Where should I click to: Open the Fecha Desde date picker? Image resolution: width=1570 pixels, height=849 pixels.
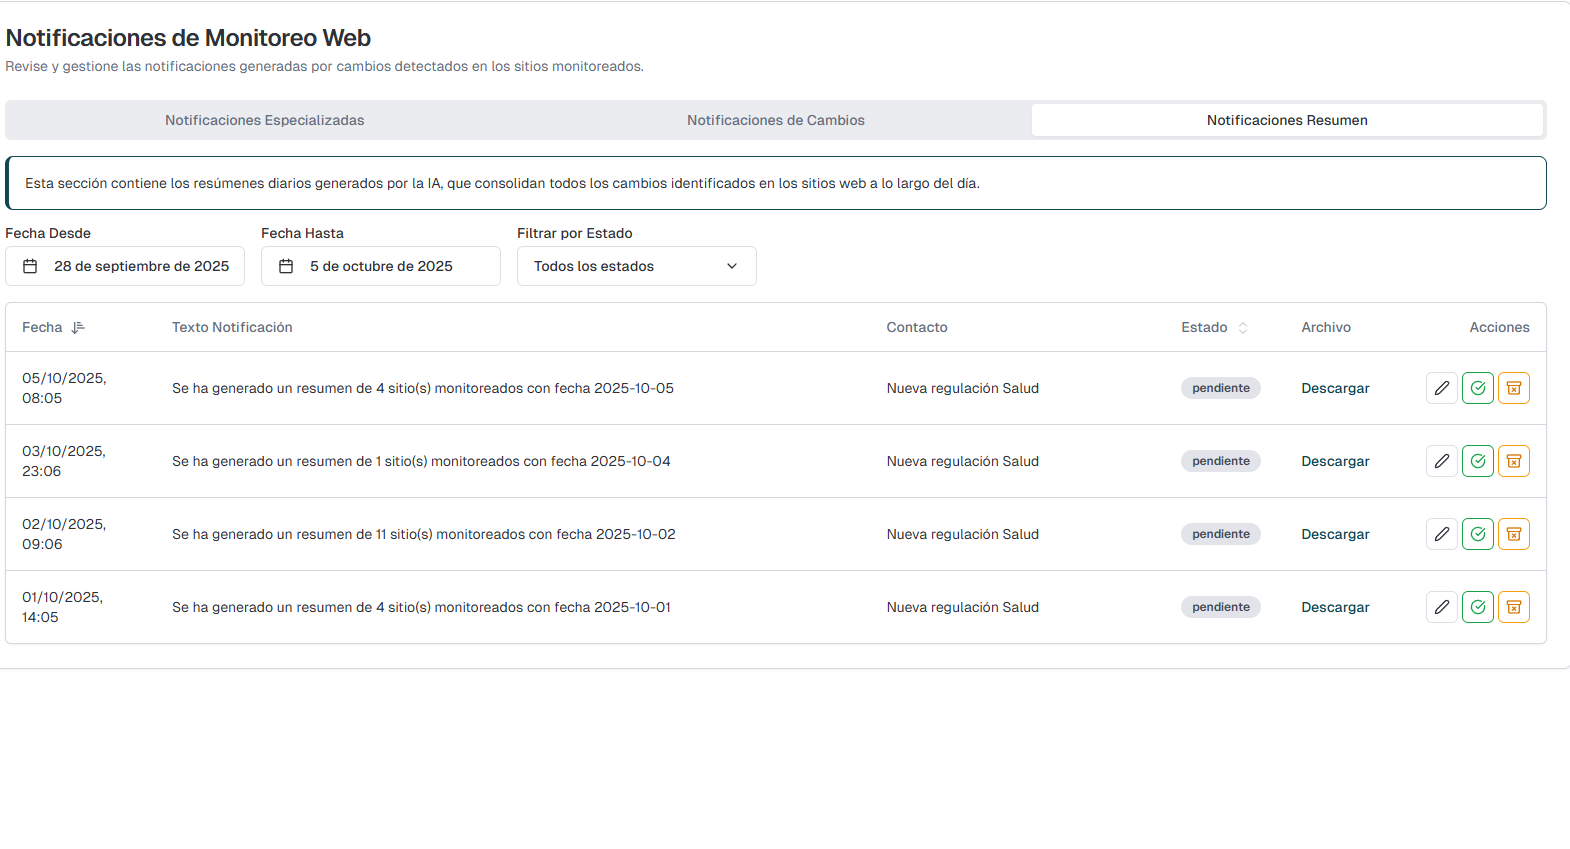(x=125, y=266)
